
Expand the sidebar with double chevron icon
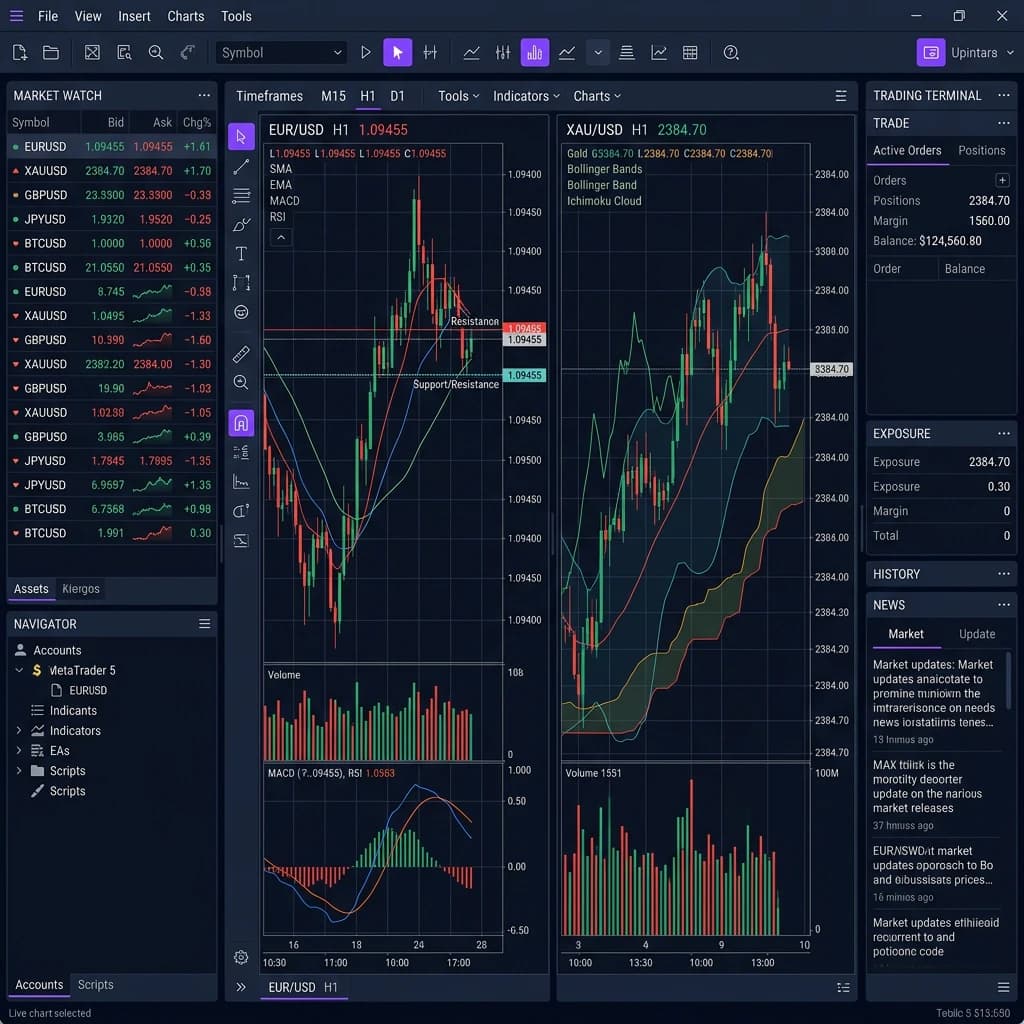click(241, 987)
